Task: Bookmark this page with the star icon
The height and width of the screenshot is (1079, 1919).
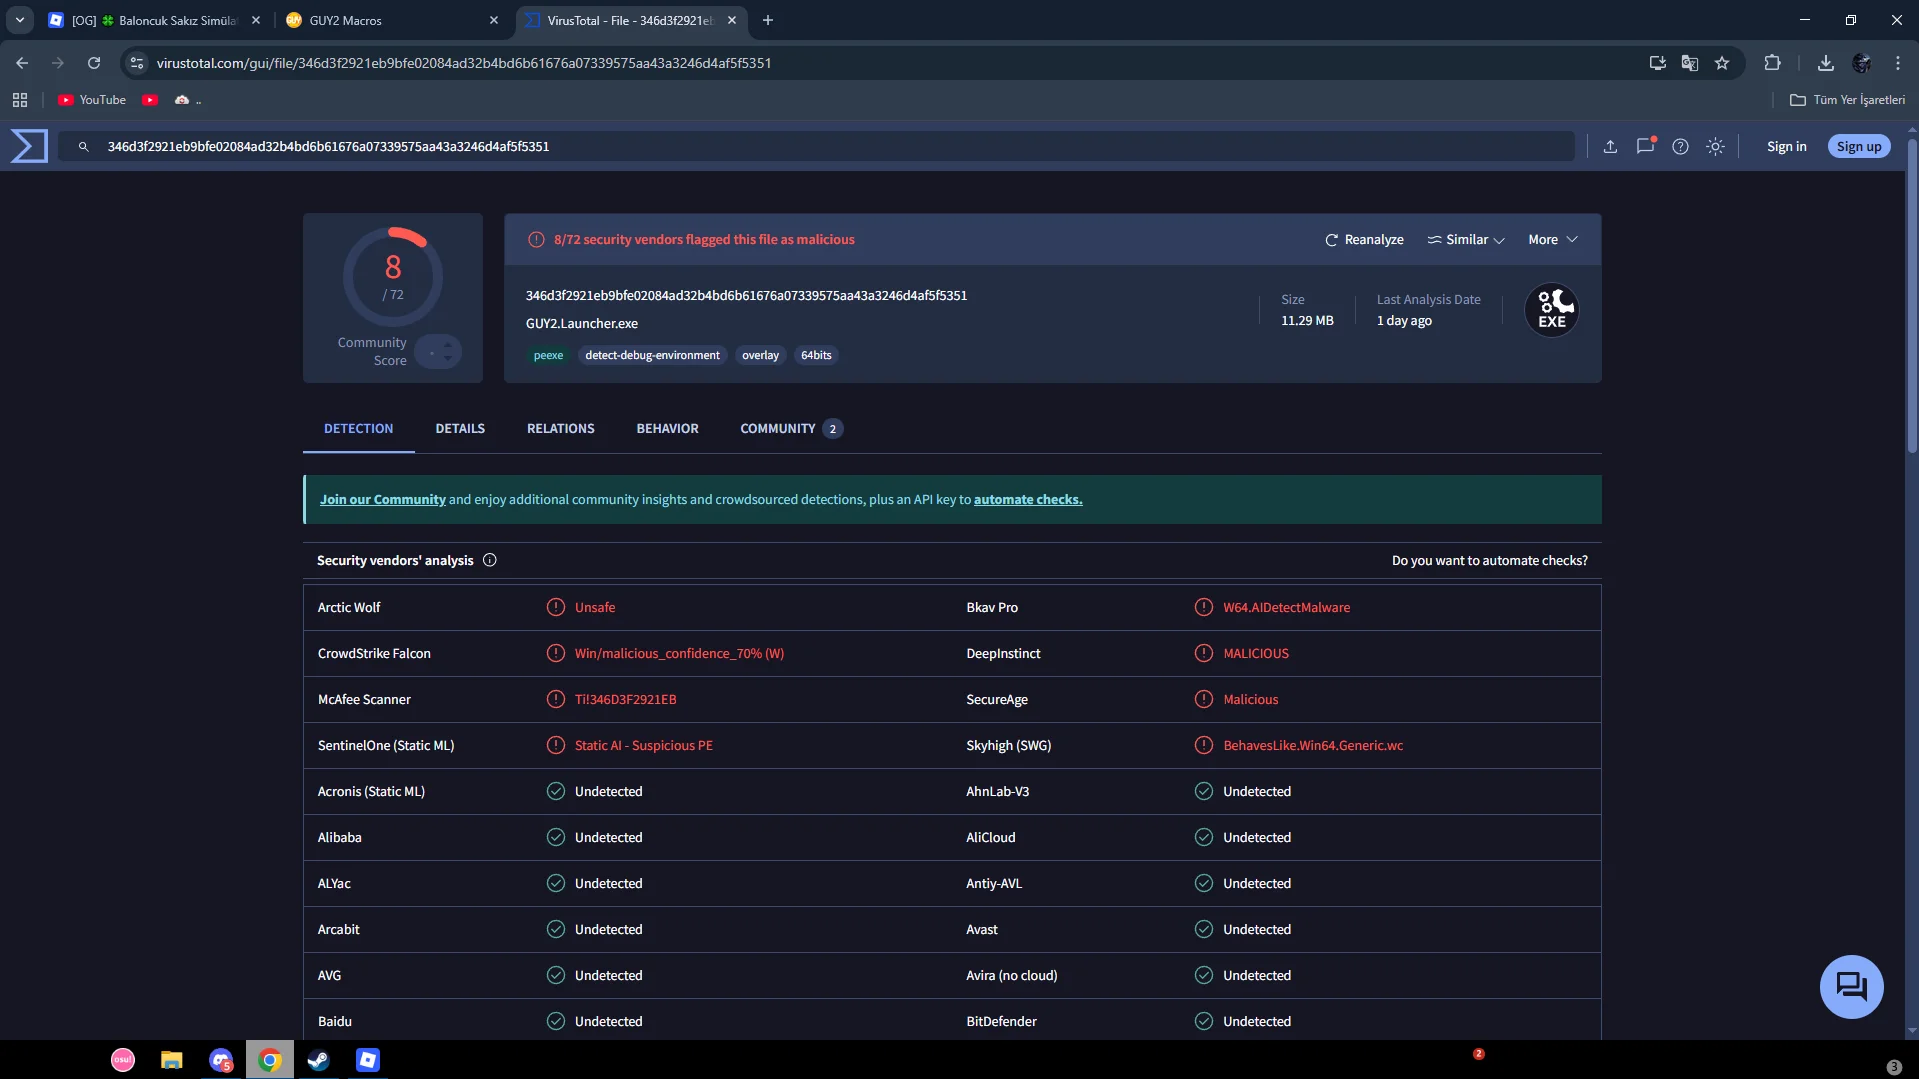Action: tap(1722, 63)
